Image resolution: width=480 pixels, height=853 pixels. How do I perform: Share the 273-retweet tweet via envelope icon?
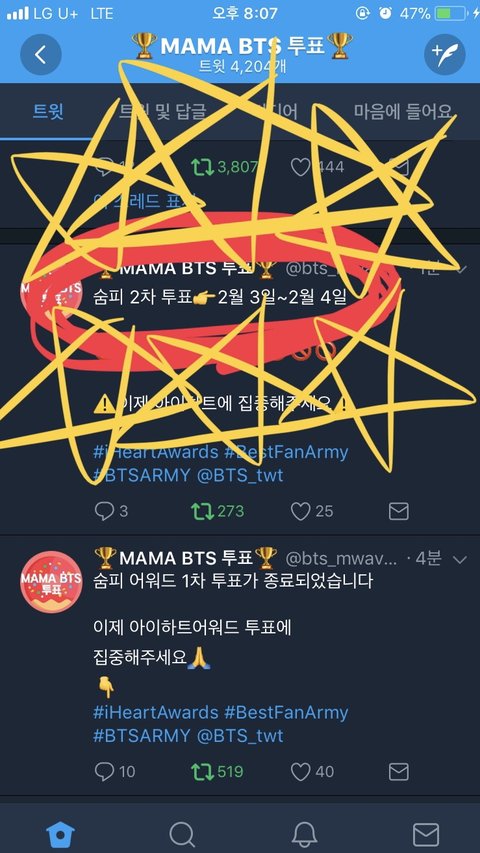pos(399,511)
